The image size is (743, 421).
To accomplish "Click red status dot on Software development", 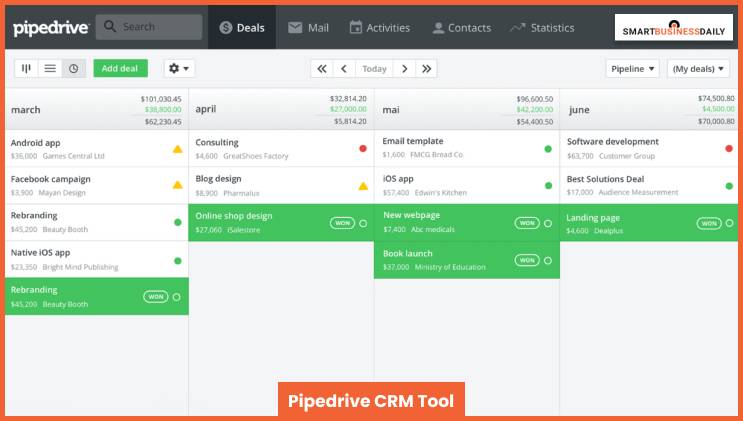I will pos(729,148).
